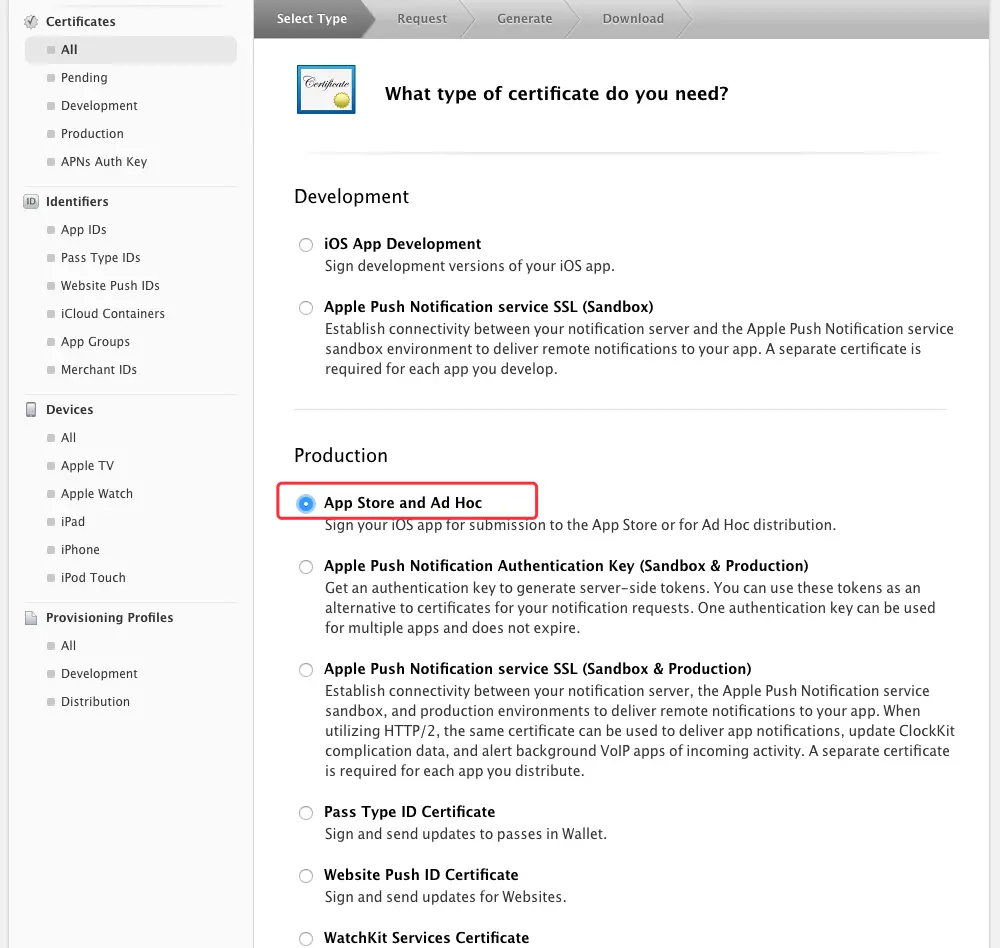Select Pass Type ID Certificate radio
The height and width of the screenshot is (948, 1000).
pos(306,813)
